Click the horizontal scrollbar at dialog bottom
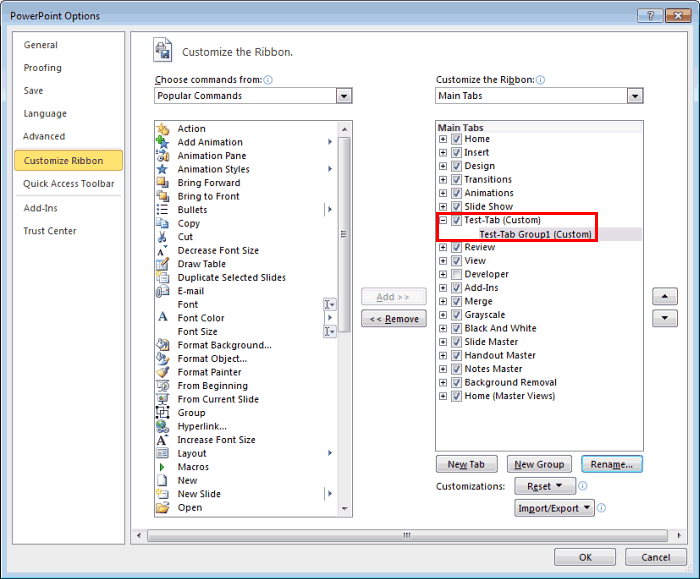This screenshot has height=579, width=700. point(407,535)
